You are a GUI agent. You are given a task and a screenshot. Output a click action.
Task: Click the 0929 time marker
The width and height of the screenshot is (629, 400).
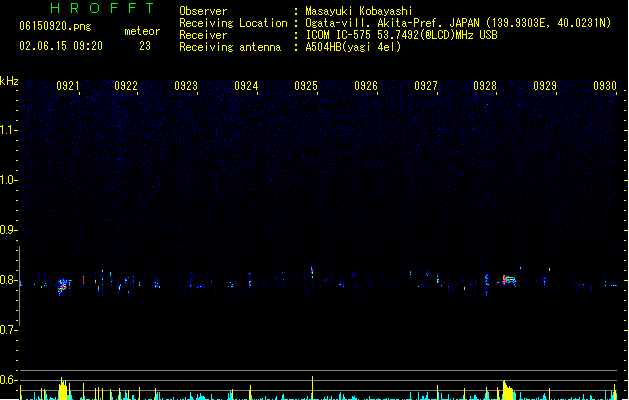545,86
